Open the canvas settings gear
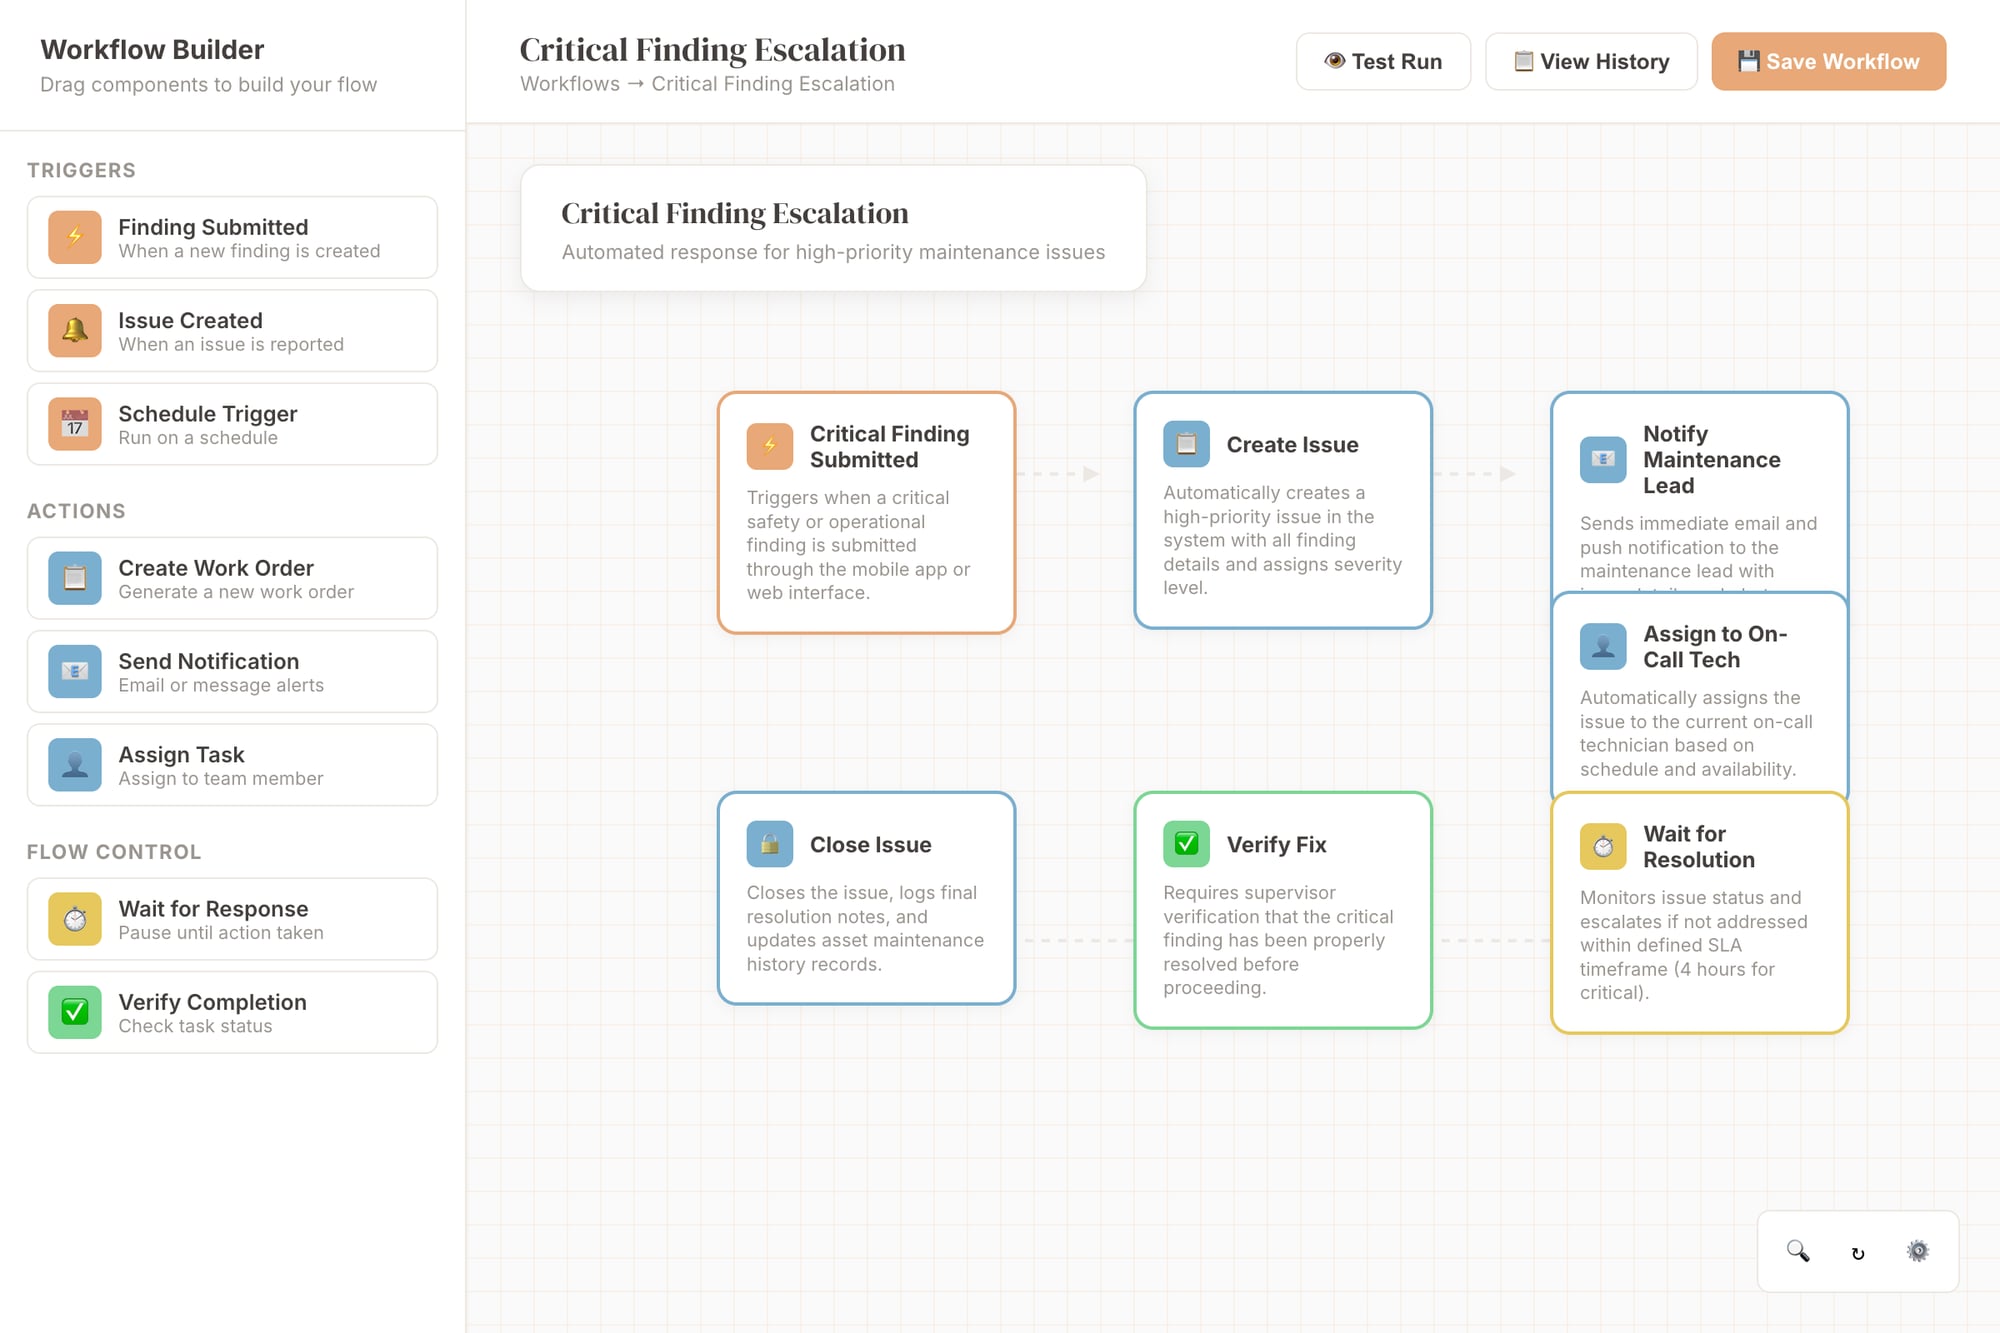Image resolution: width=2000 pixels, height=1333 pixels. coord(1918,1251)
